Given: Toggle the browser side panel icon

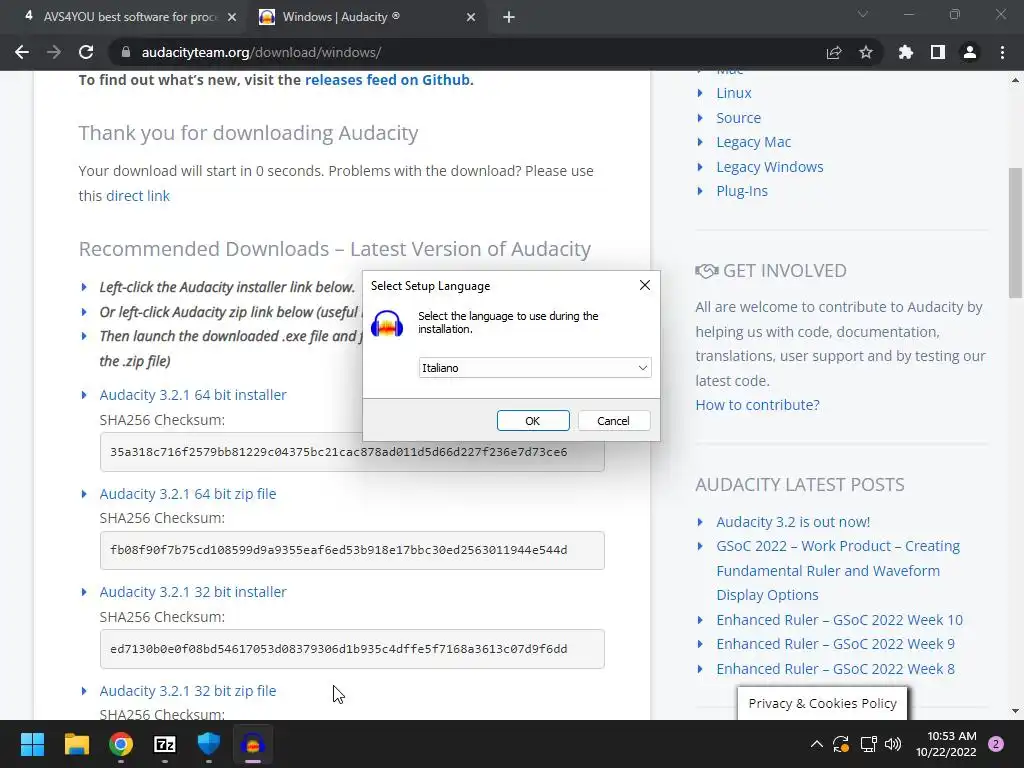Looking at the screenshot, I should (938, 52).
